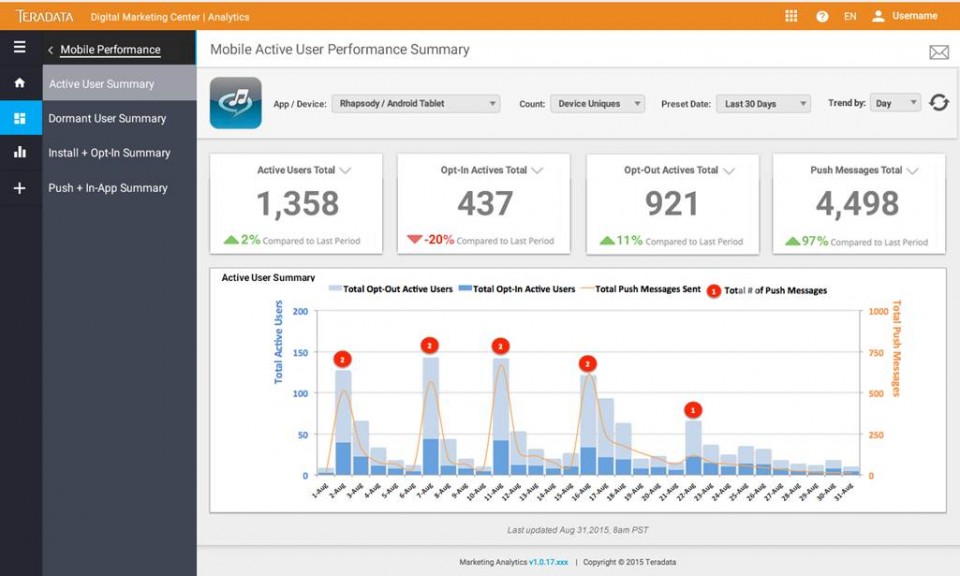Click the push marker above 16-Aug bar
Image resolution: width=960 pixels, height=576 pixels.
[x=588, y=364]
